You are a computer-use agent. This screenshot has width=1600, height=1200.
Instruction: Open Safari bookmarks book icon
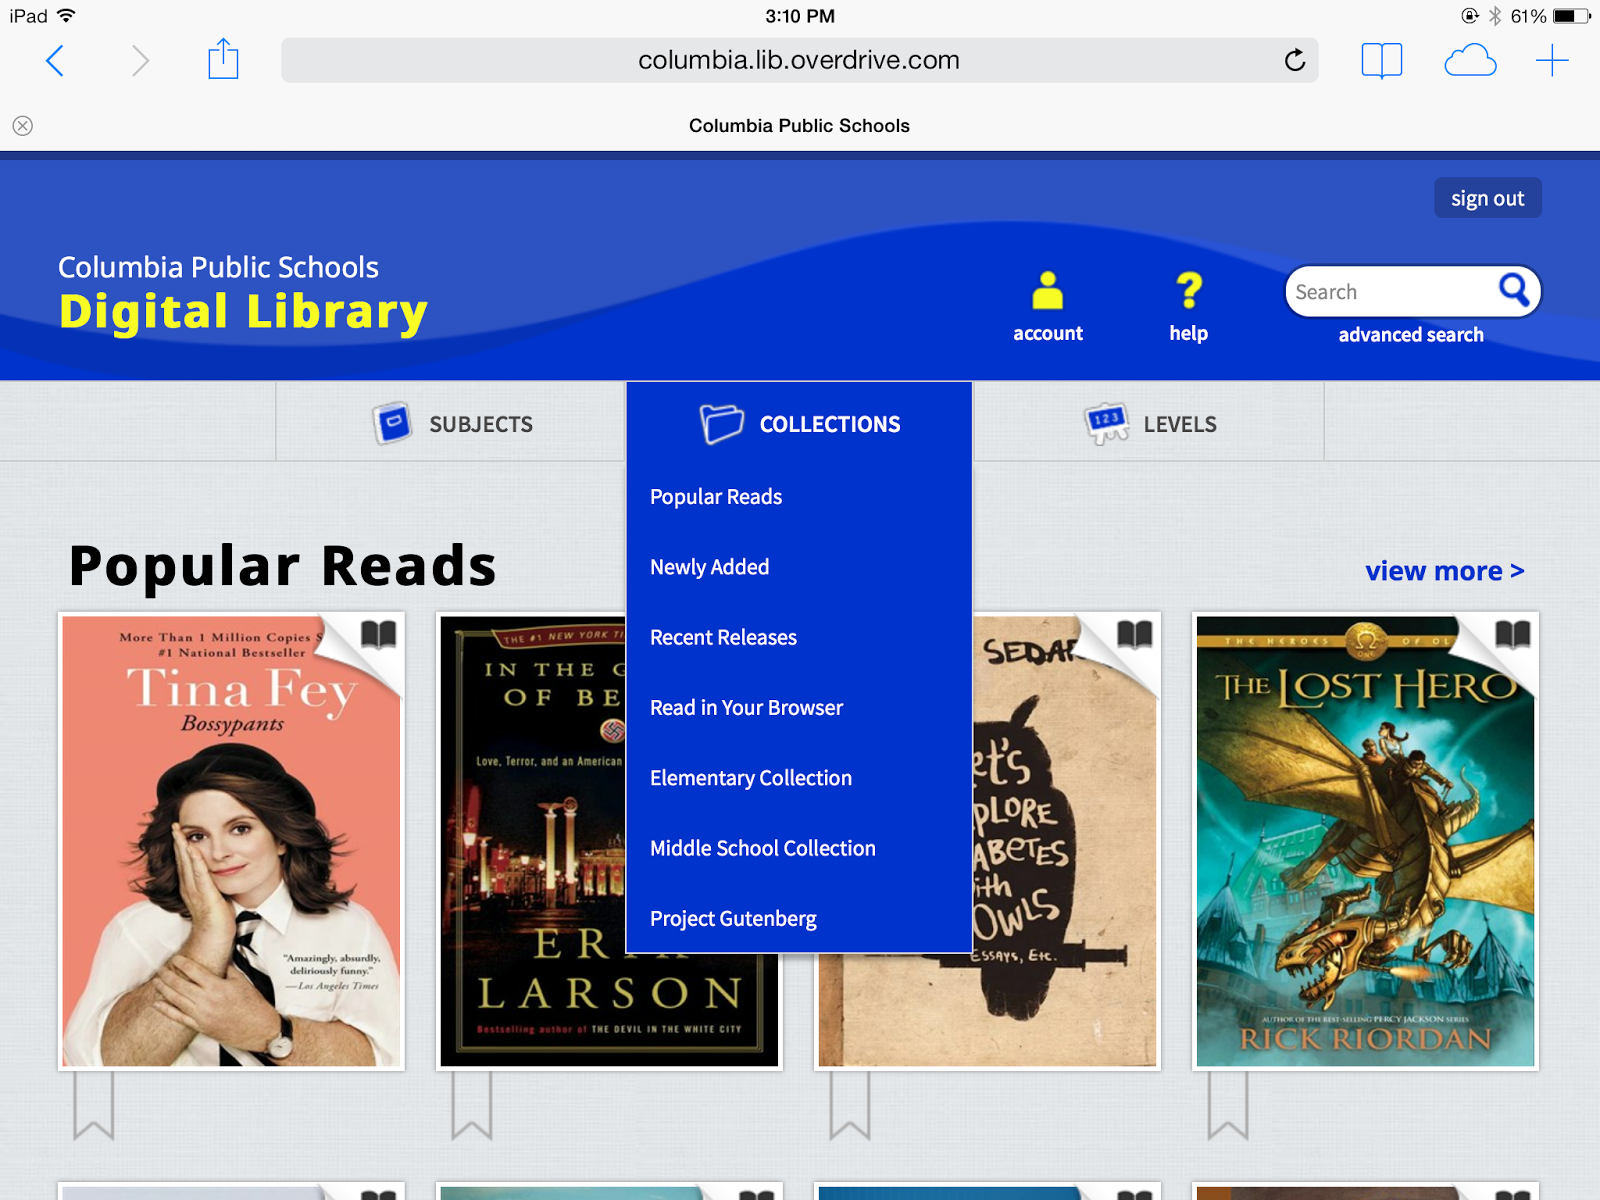(1382, 61)
